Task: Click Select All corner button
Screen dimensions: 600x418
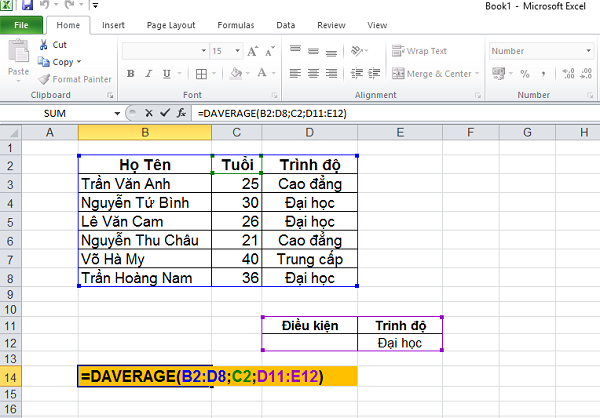Action: [x=11, y=133]
